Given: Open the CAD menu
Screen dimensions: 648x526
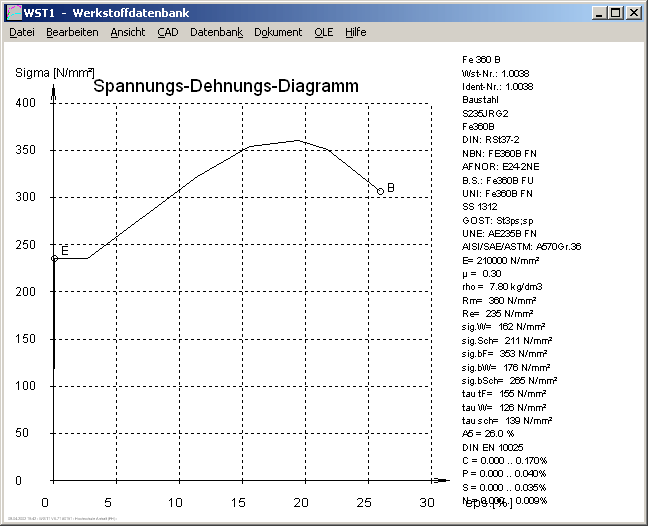Looking at the screenshot, I should click(x=167, y=32).
